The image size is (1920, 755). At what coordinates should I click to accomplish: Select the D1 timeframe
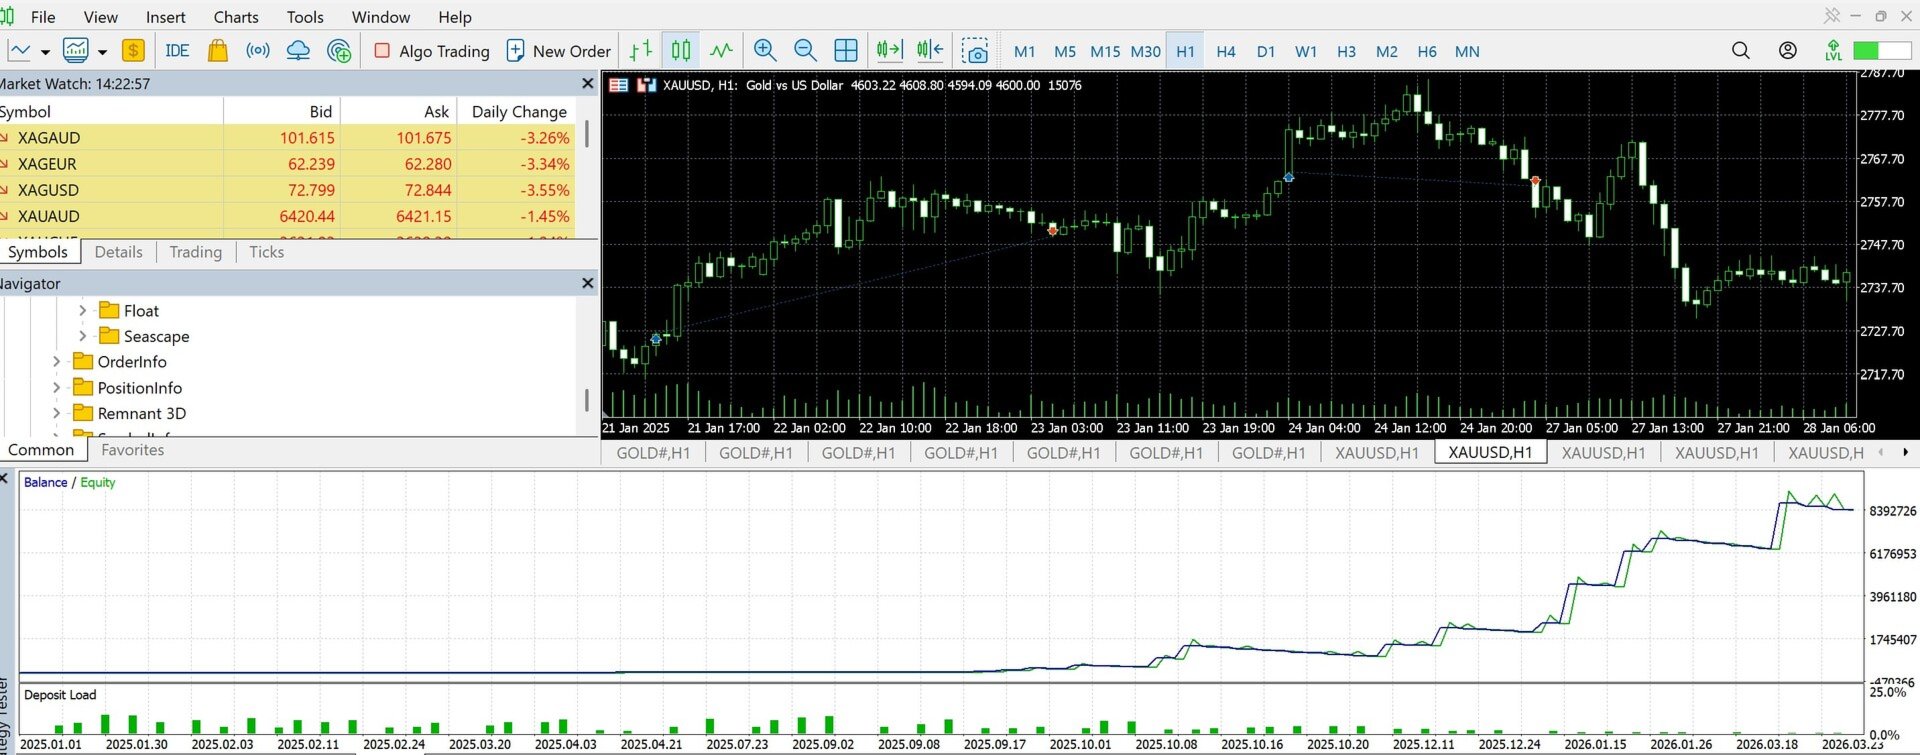[1266, 51]
